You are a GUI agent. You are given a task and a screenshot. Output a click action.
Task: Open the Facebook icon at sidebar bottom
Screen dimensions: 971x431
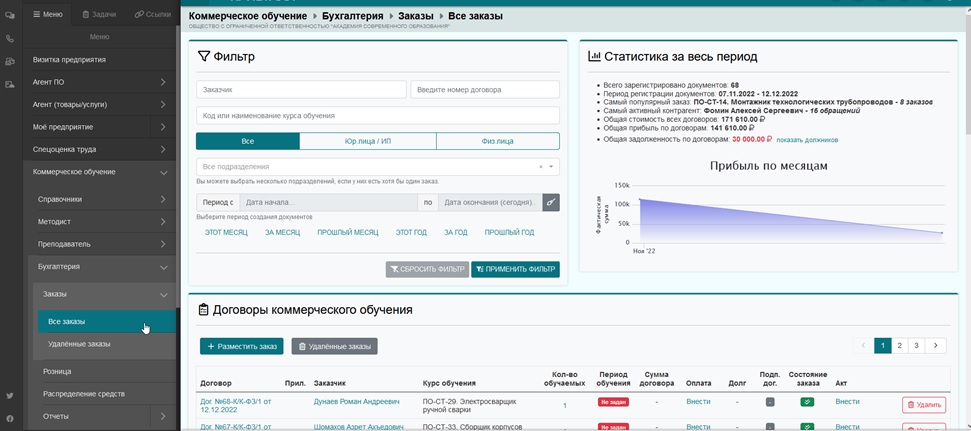[x=9, y=419]
